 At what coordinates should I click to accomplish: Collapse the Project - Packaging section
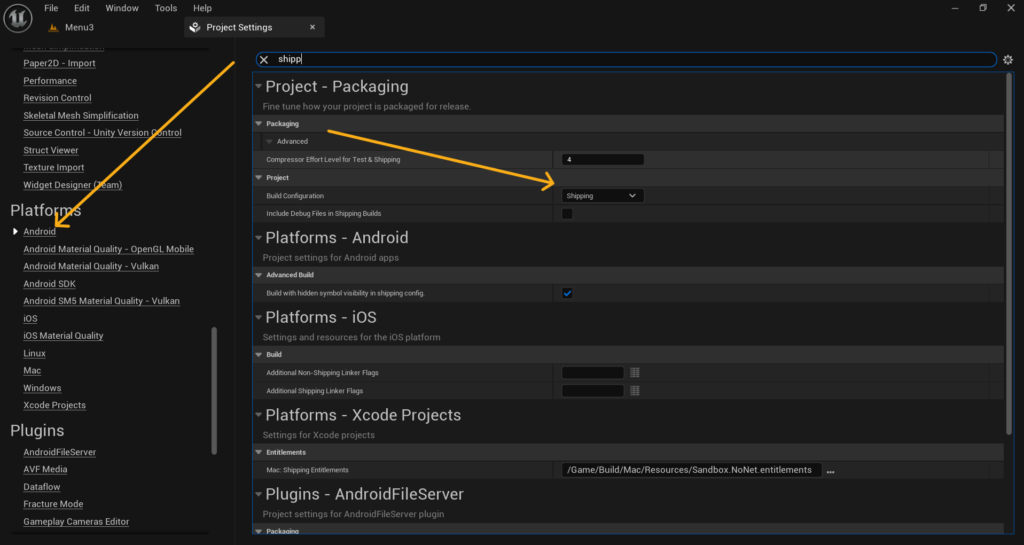(x=259, y=86)
